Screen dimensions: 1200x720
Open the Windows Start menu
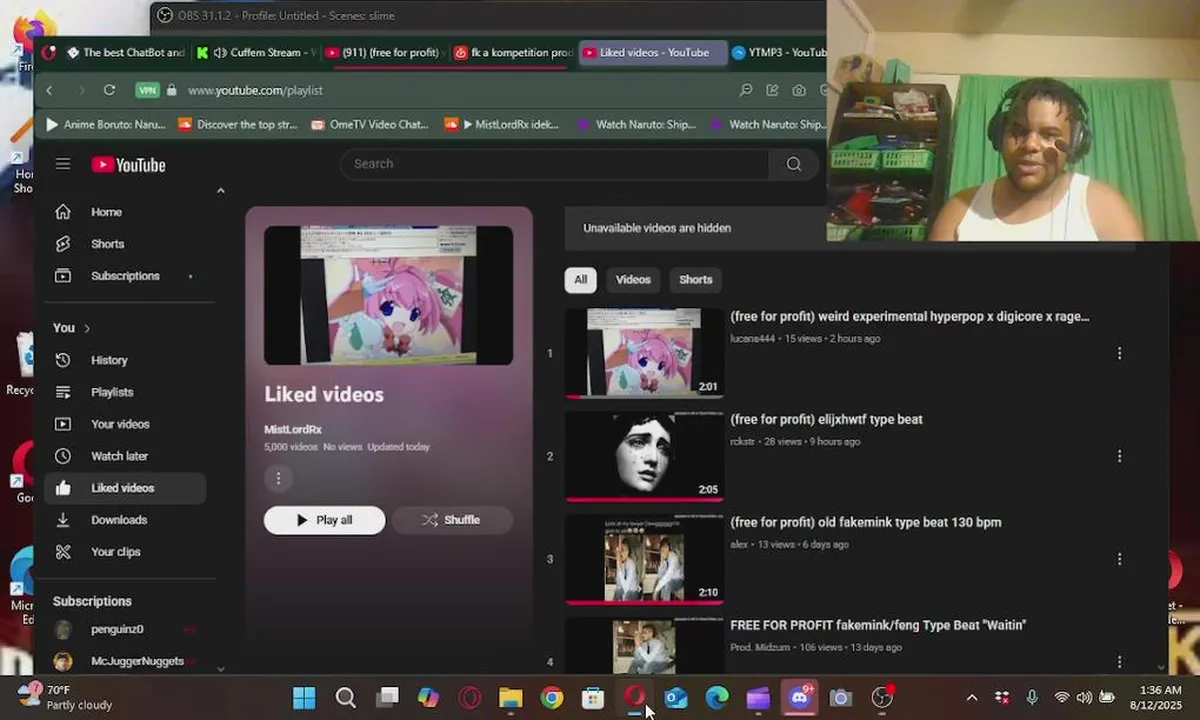(x=304, y=697)
